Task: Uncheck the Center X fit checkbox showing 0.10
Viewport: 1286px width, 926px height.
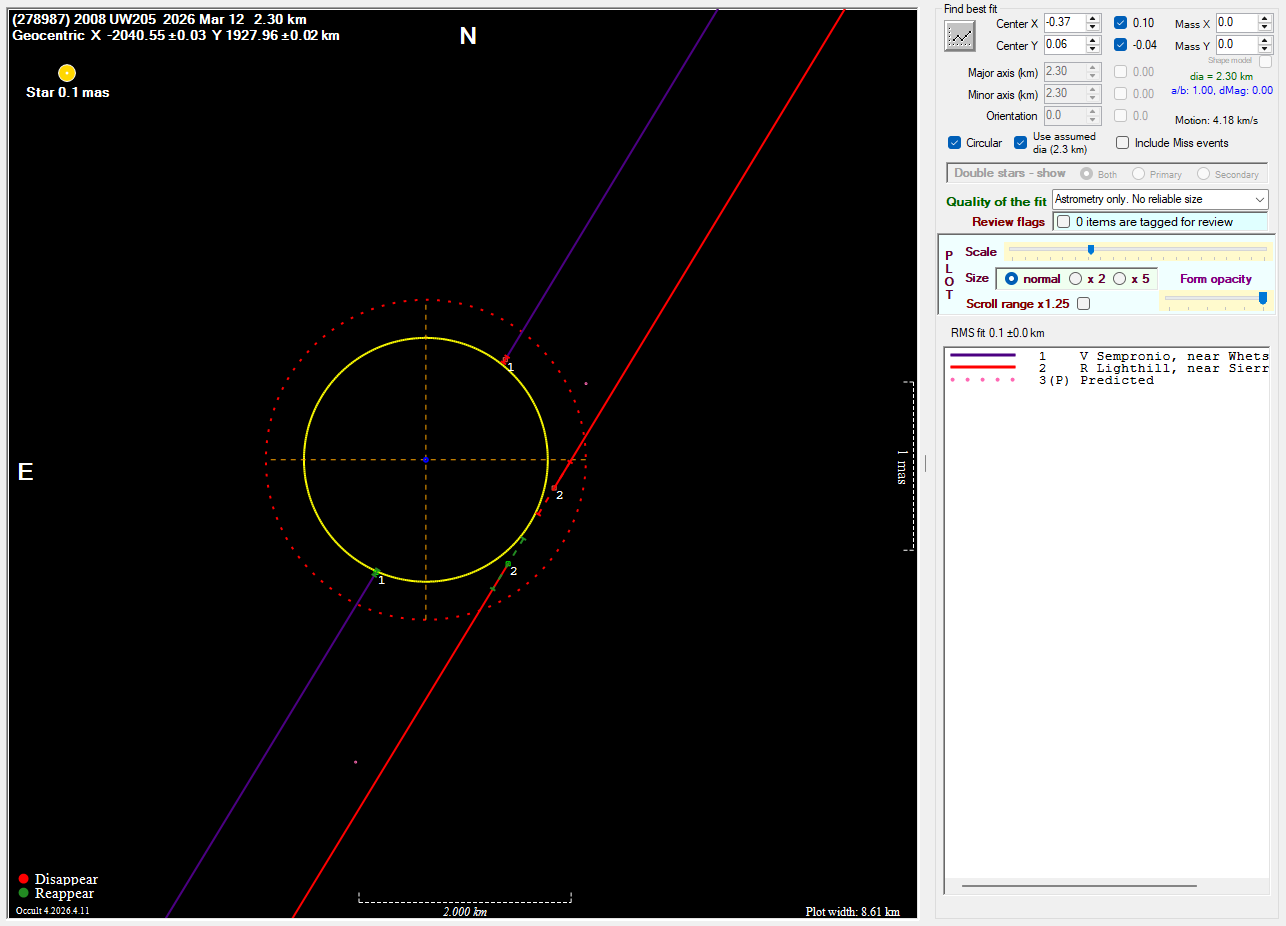Action: 1121,23
